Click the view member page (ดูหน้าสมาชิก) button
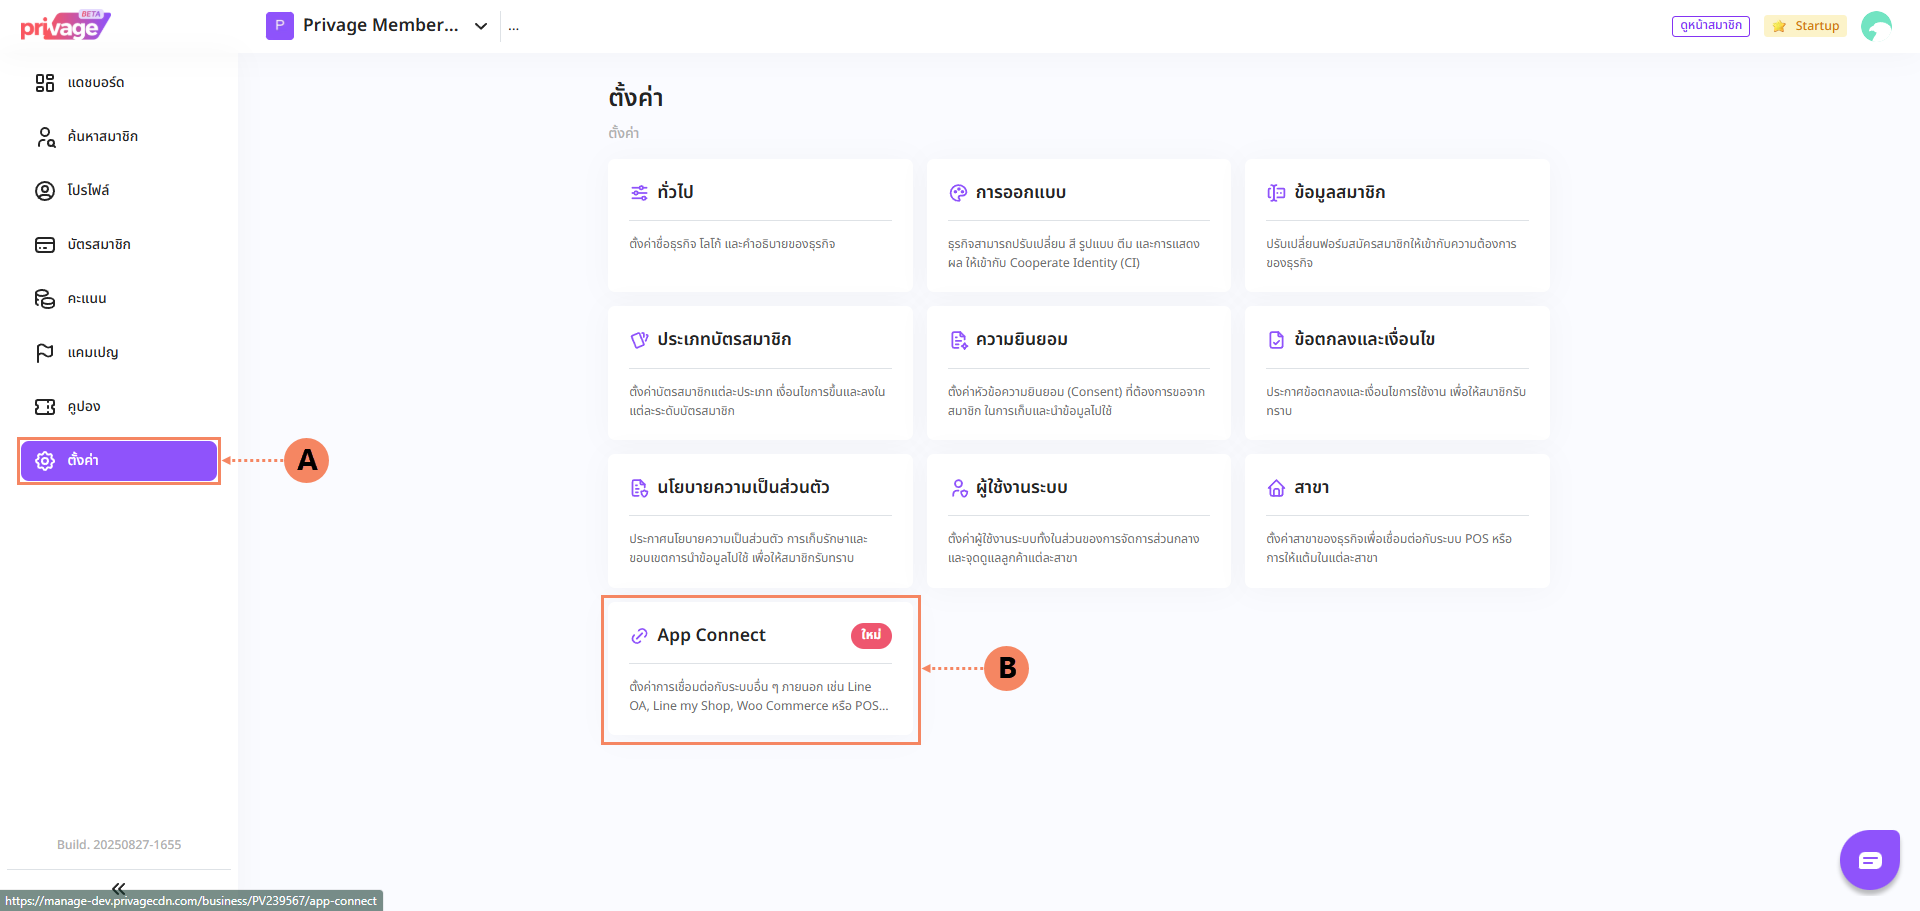This screenshot has width=1920, height=911. (x=1710, y=26)
